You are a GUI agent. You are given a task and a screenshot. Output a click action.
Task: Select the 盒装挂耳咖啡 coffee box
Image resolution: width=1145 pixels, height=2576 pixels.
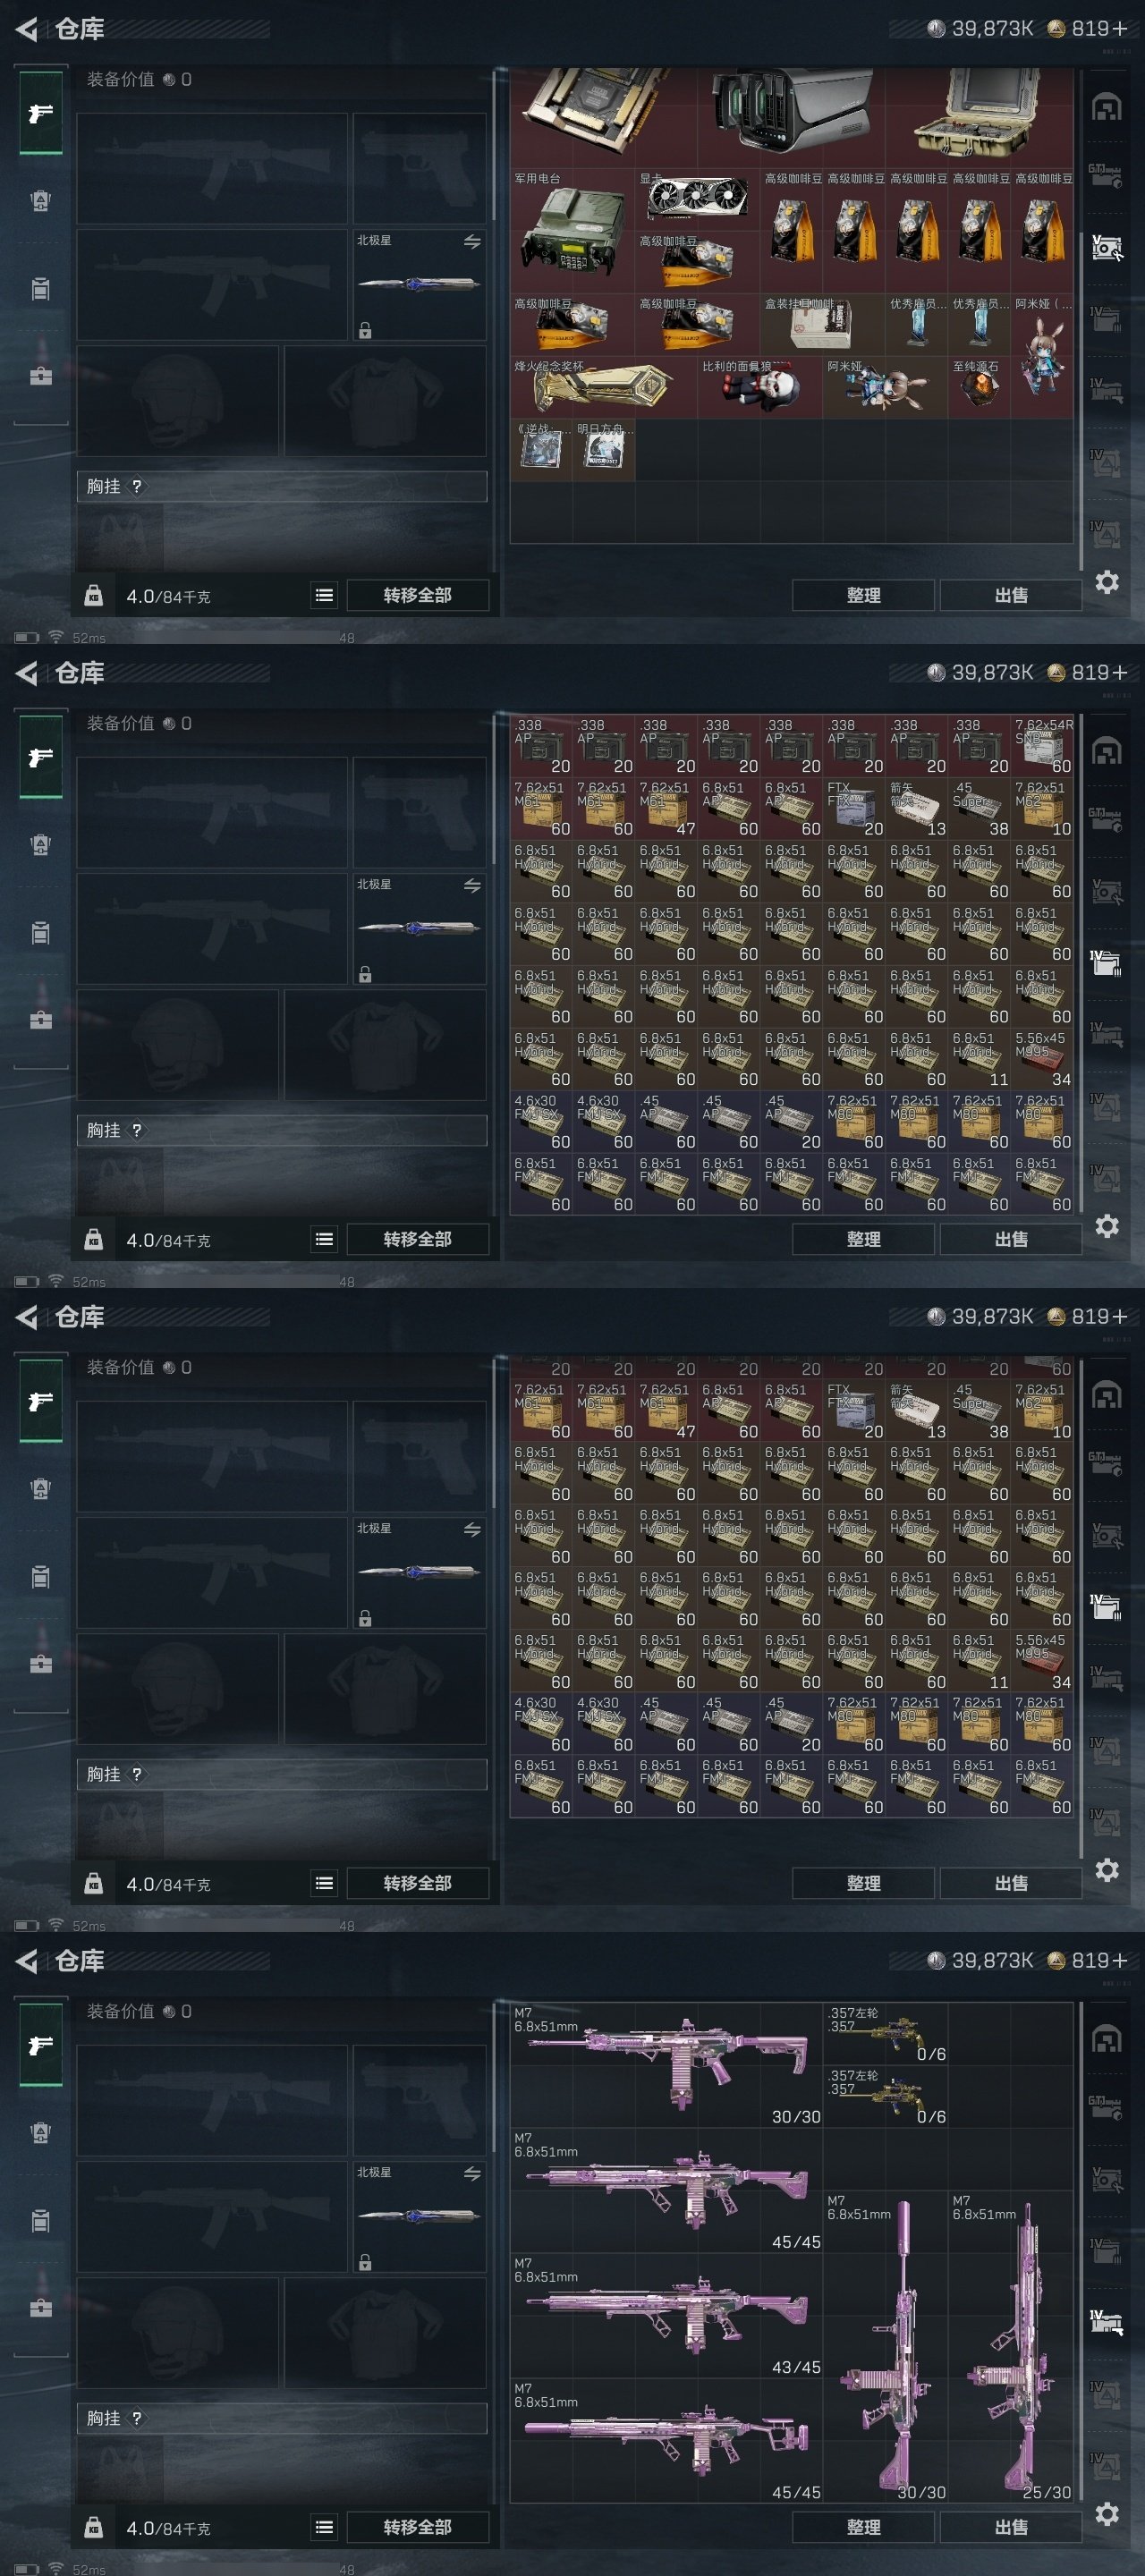point(822,325)
